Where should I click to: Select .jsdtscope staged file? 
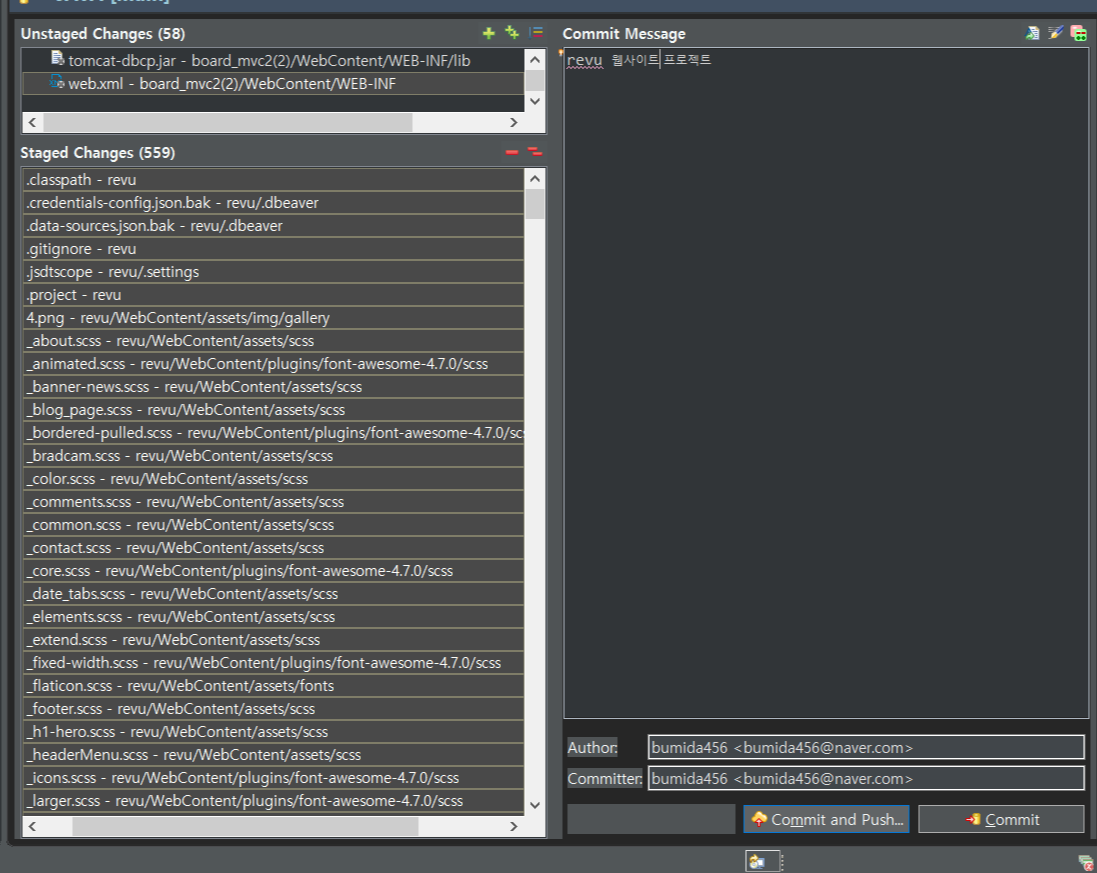[x=274, y=272]
